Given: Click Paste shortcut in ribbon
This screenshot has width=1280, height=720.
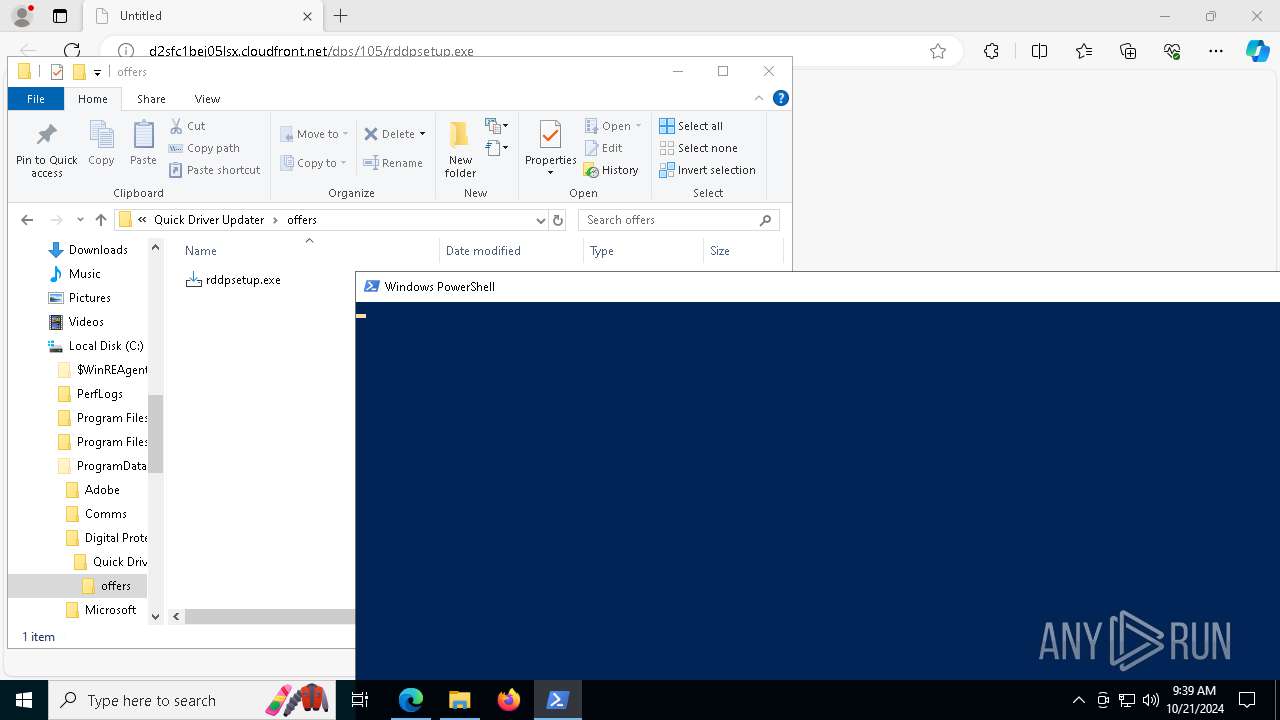Looking at the screenshot, I should tap(214, 170).
